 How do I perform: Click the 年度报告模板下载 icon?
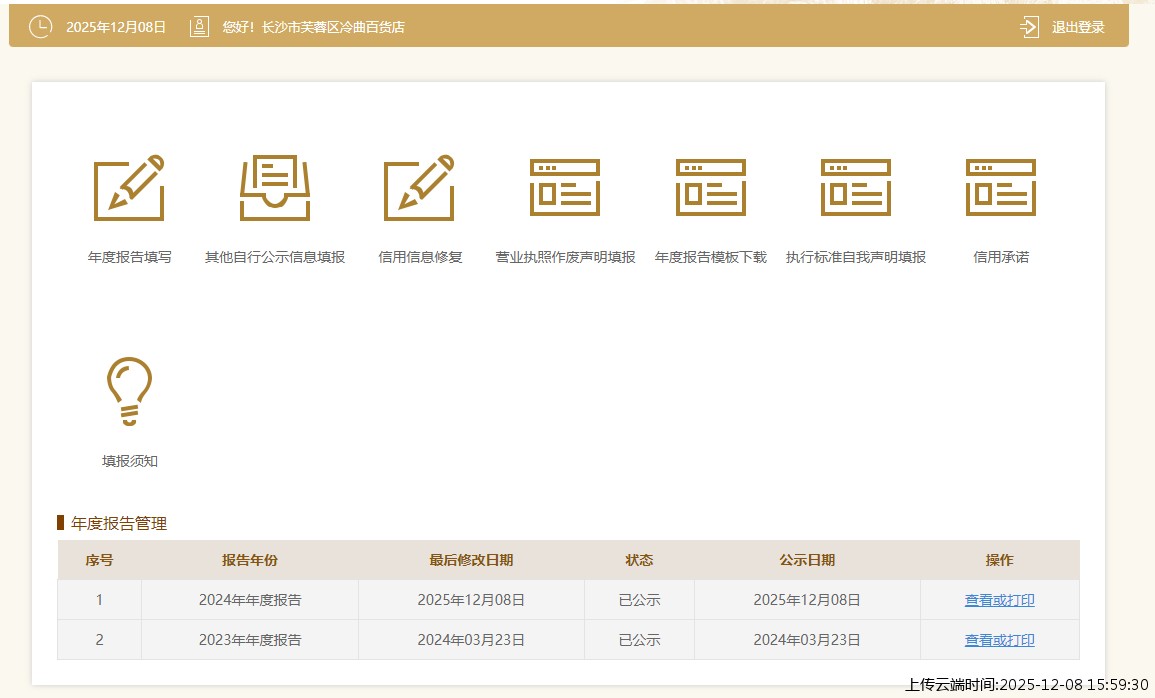711,188
